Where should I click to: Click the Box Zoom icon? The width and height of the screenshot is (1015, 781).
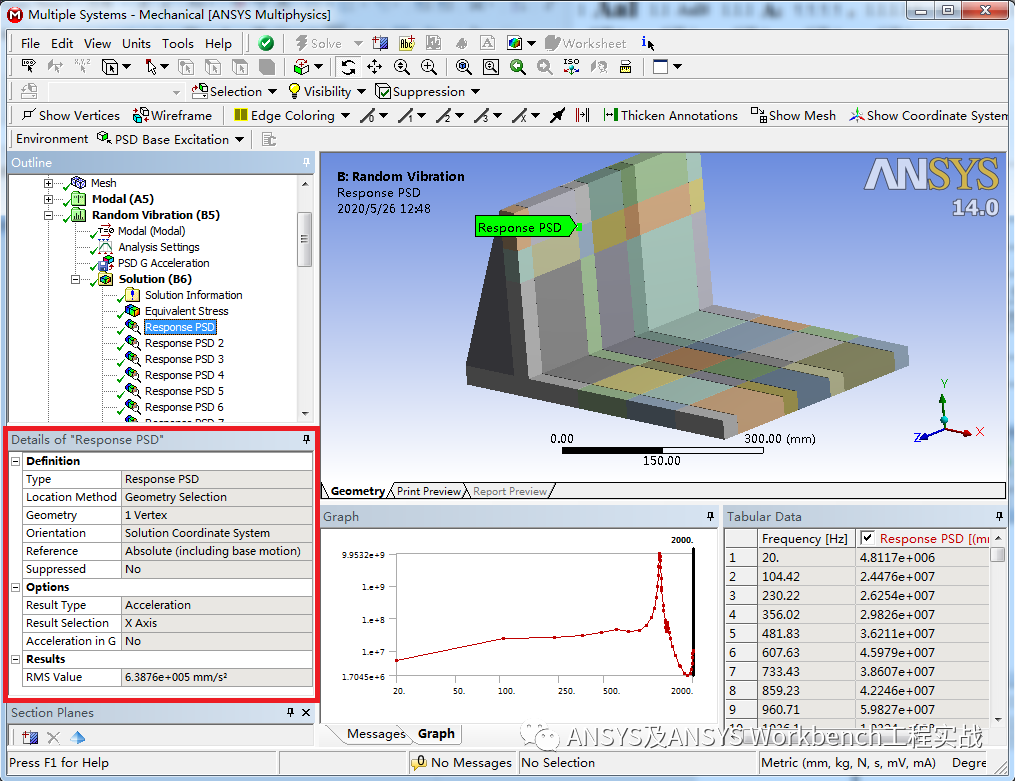[429, 67]
